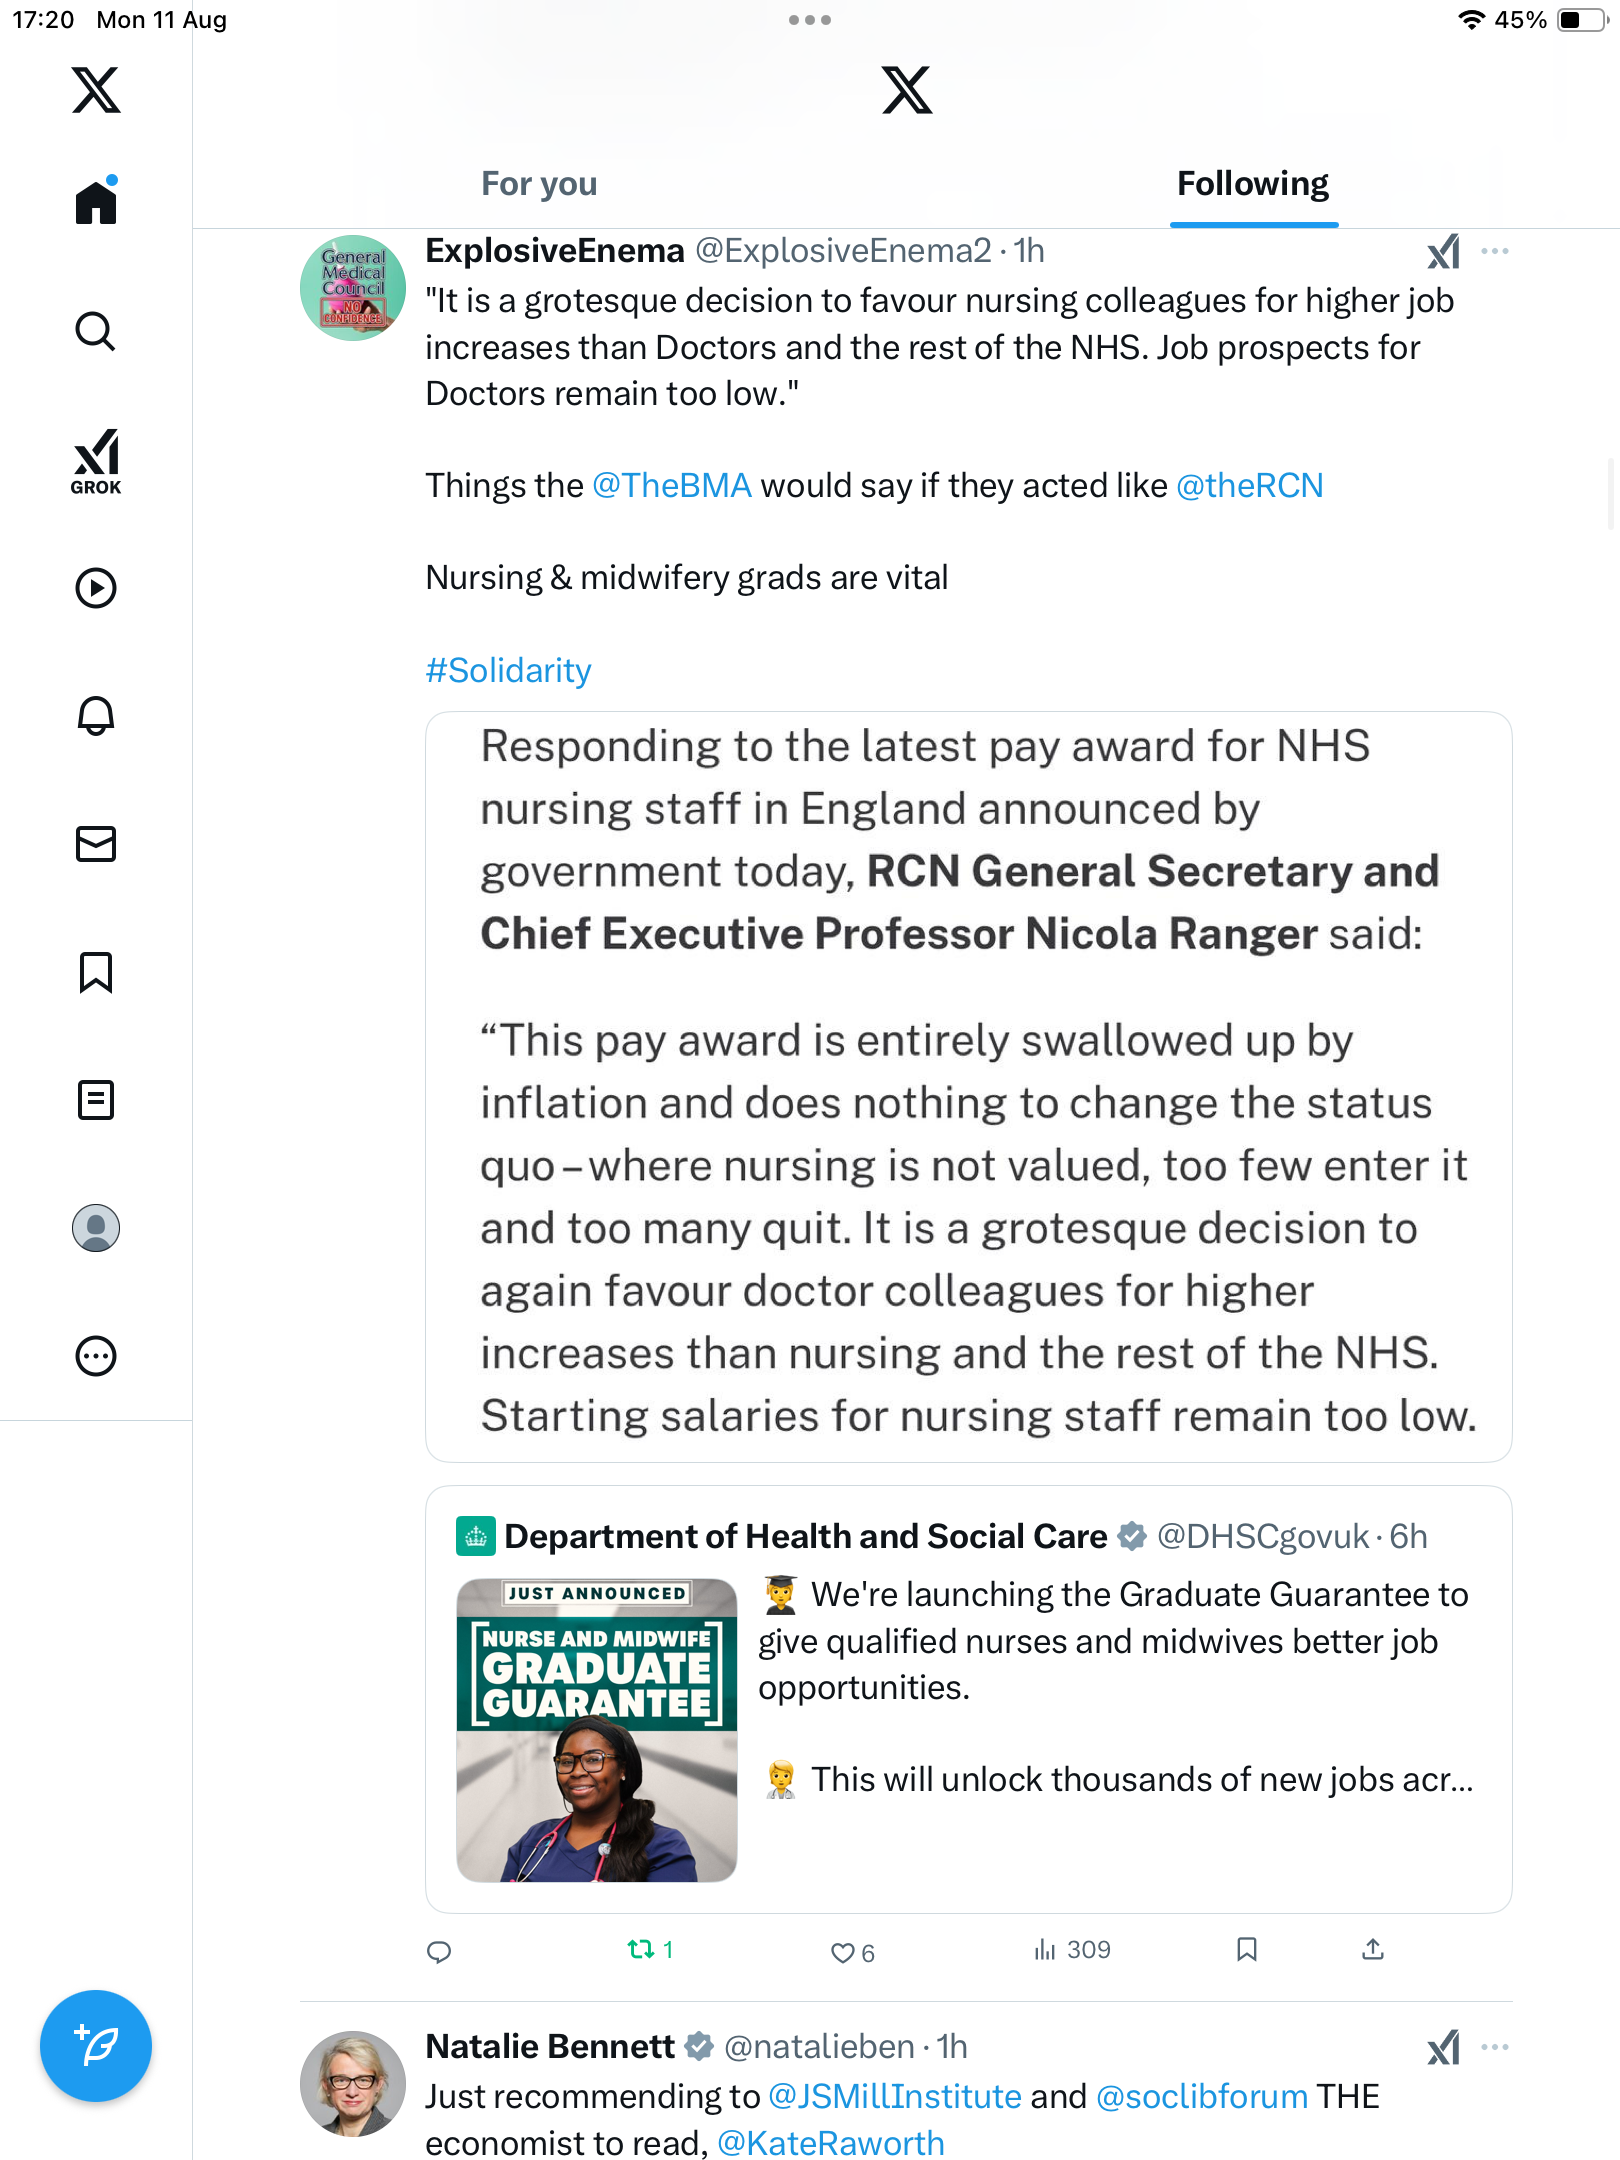Undo repost on ExplosiveEnema post
This screenshot has width=1620, height=2160.
(x=641, y=1949)
